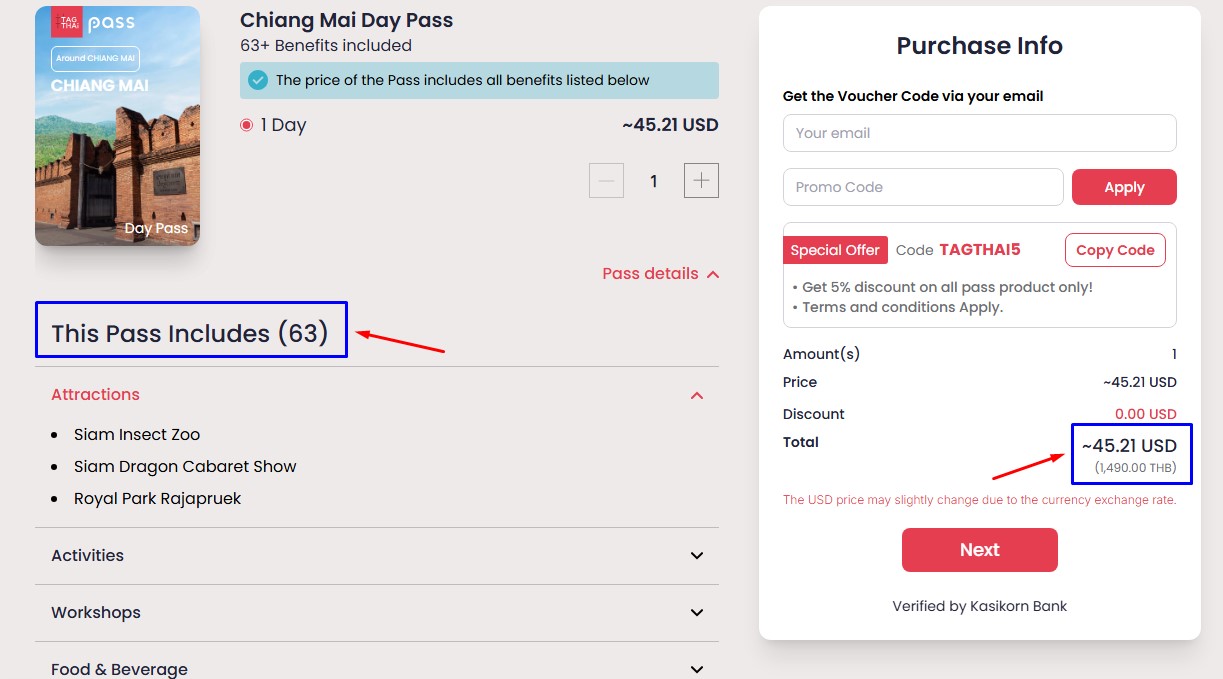Click the TAG THAI pass logo
1223x679 pixels.
coord(94,23)
